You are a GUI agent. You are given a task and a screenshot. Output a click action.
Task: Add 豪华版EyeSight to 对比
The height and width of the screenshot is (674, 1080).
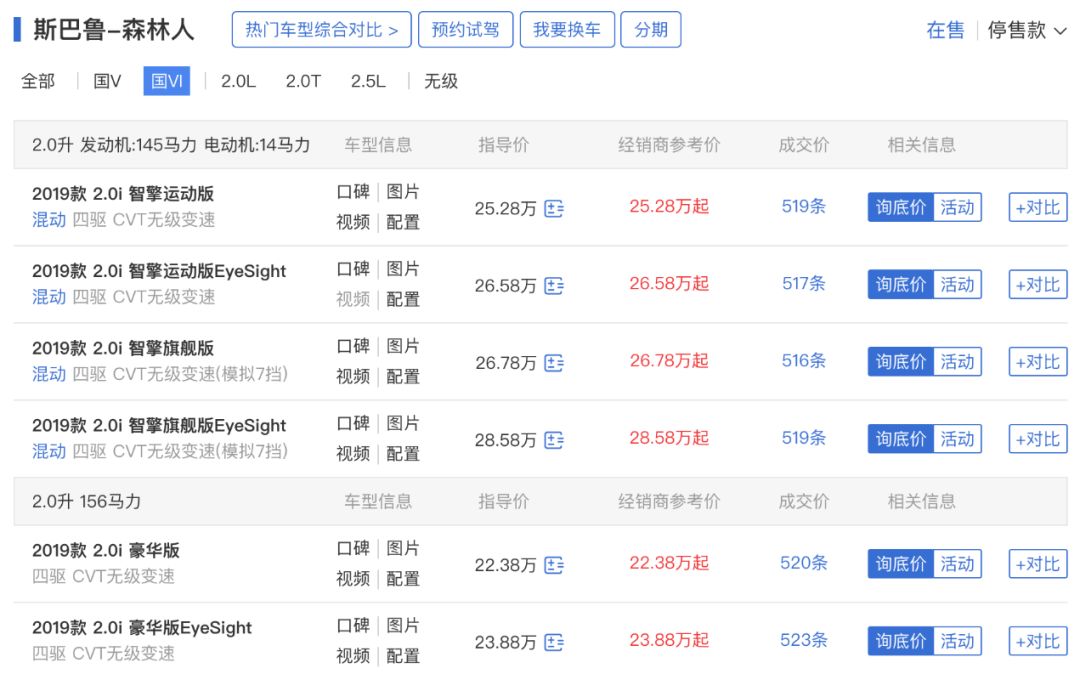click(1038, 641)
